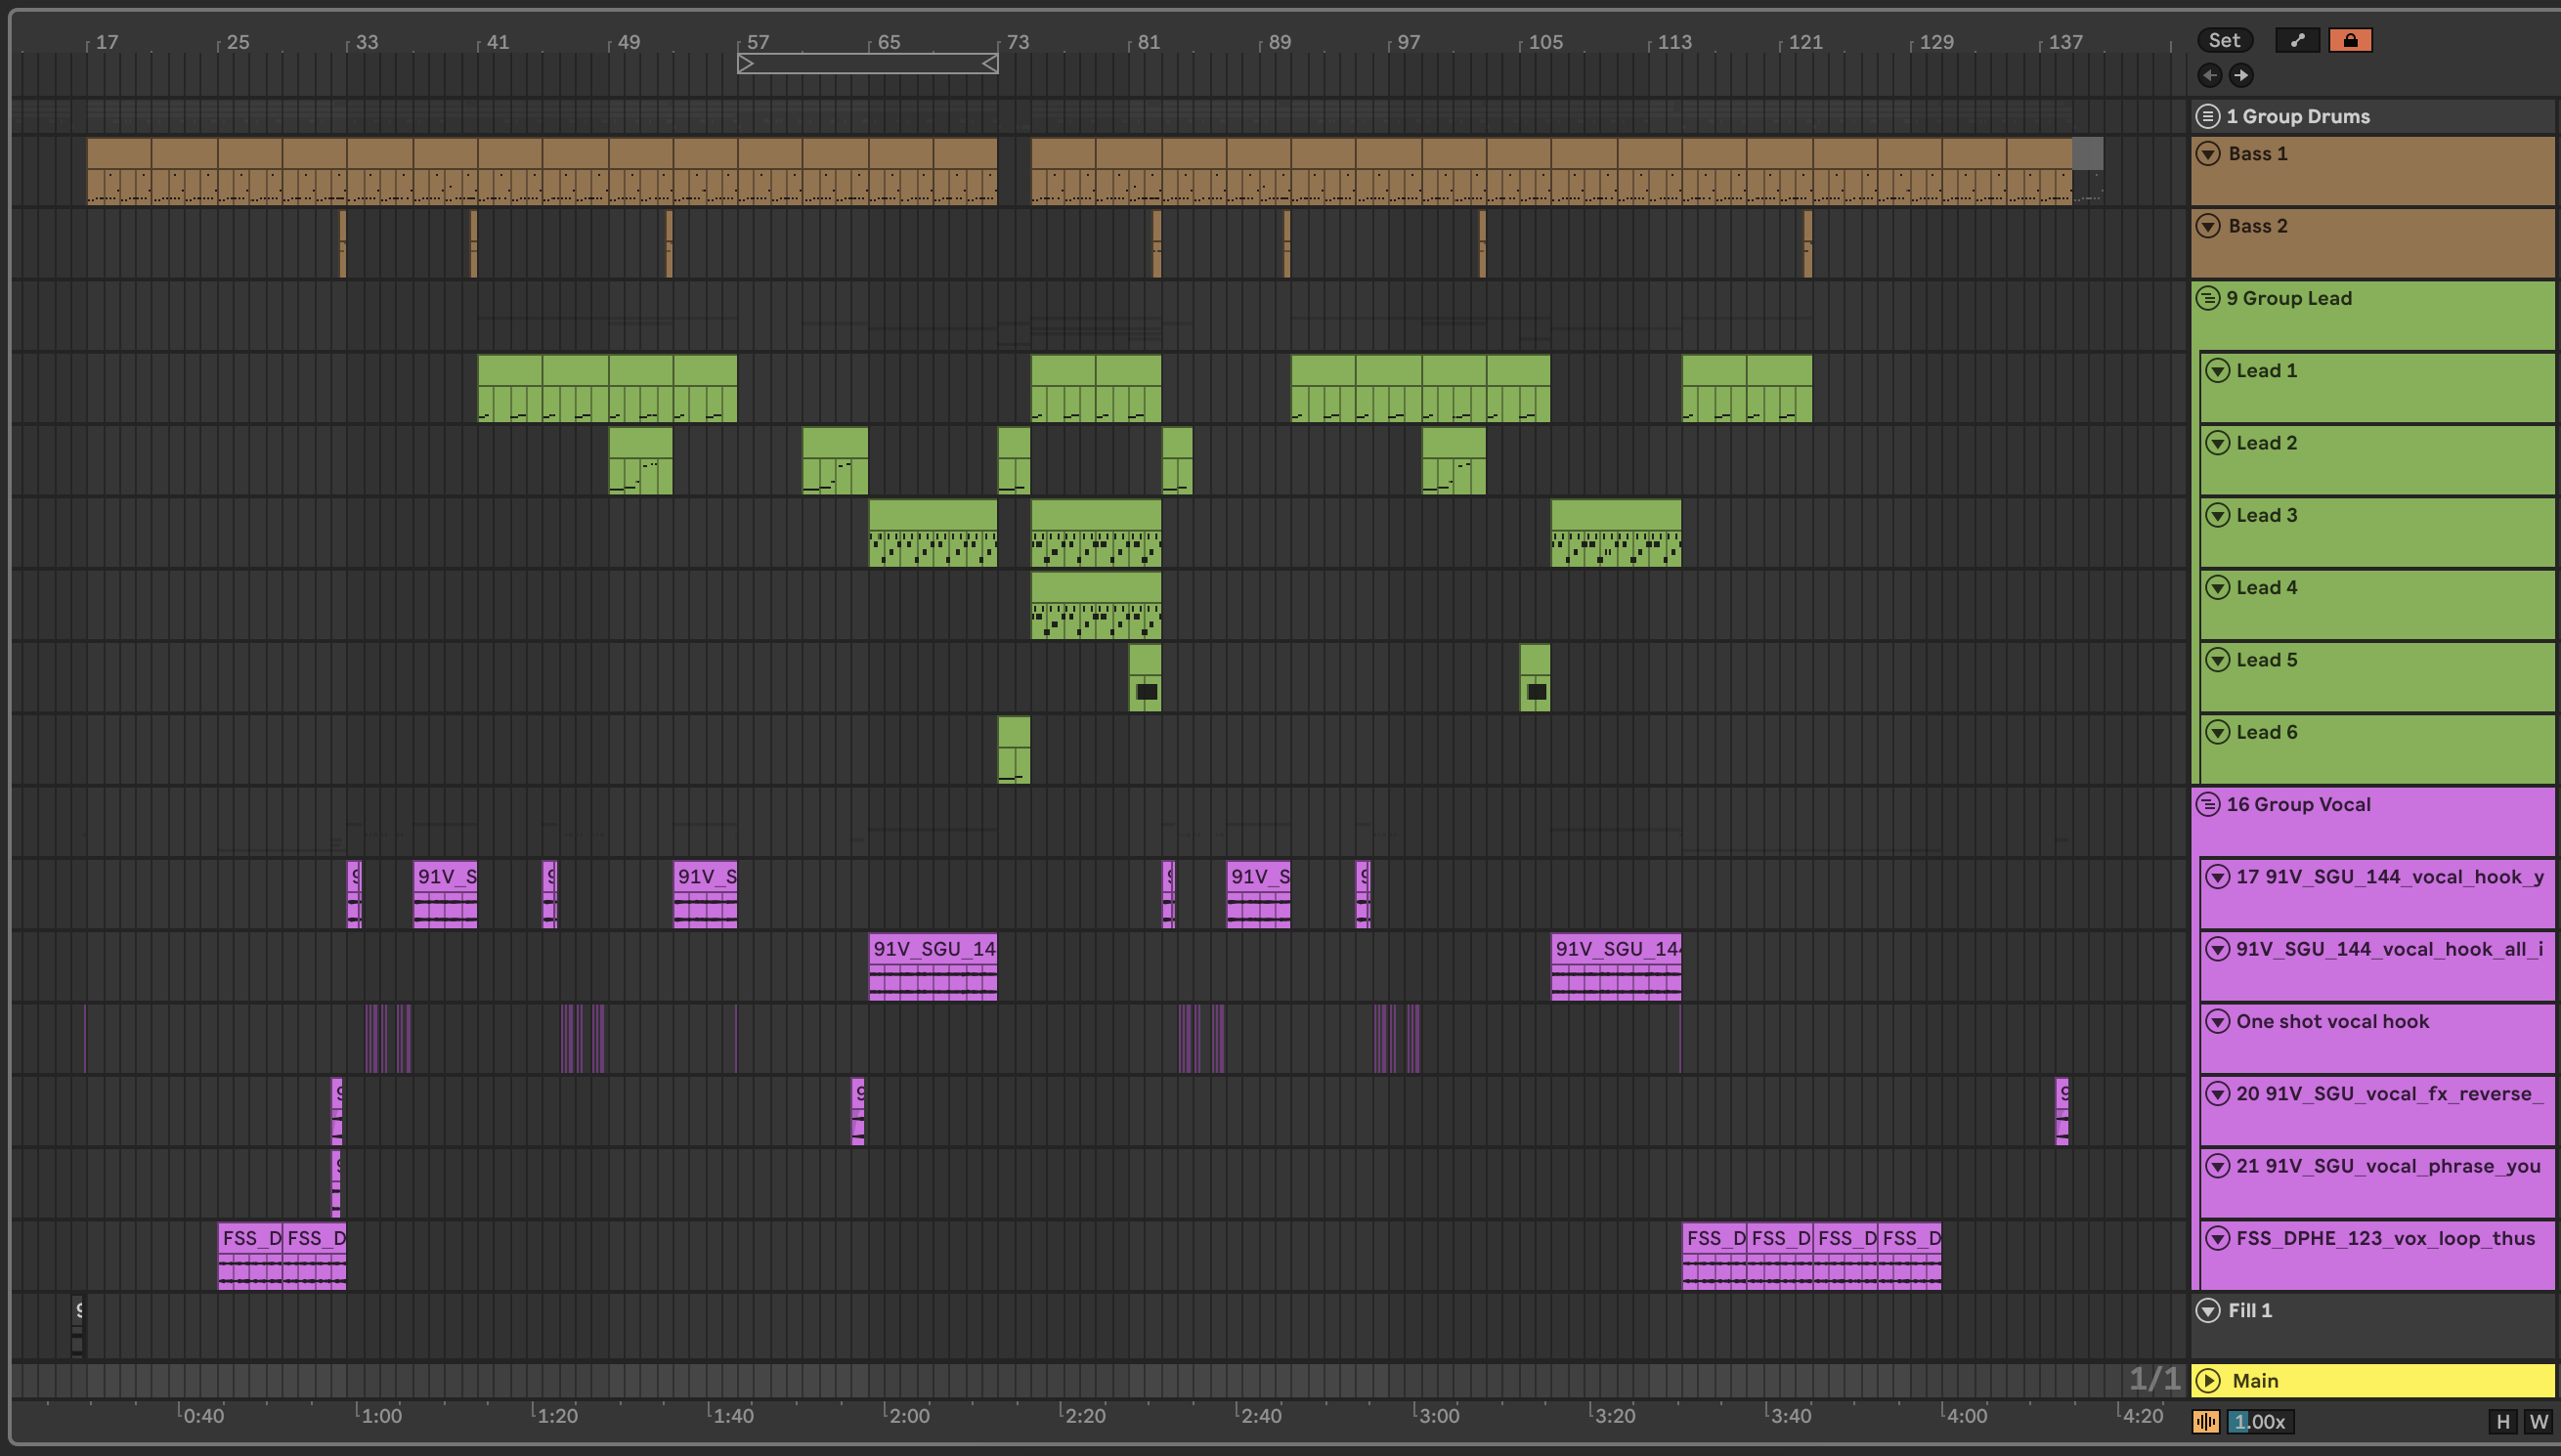Fold the Lead 6 track triangle
Screen dimensions: 2561x1456
2218,732
